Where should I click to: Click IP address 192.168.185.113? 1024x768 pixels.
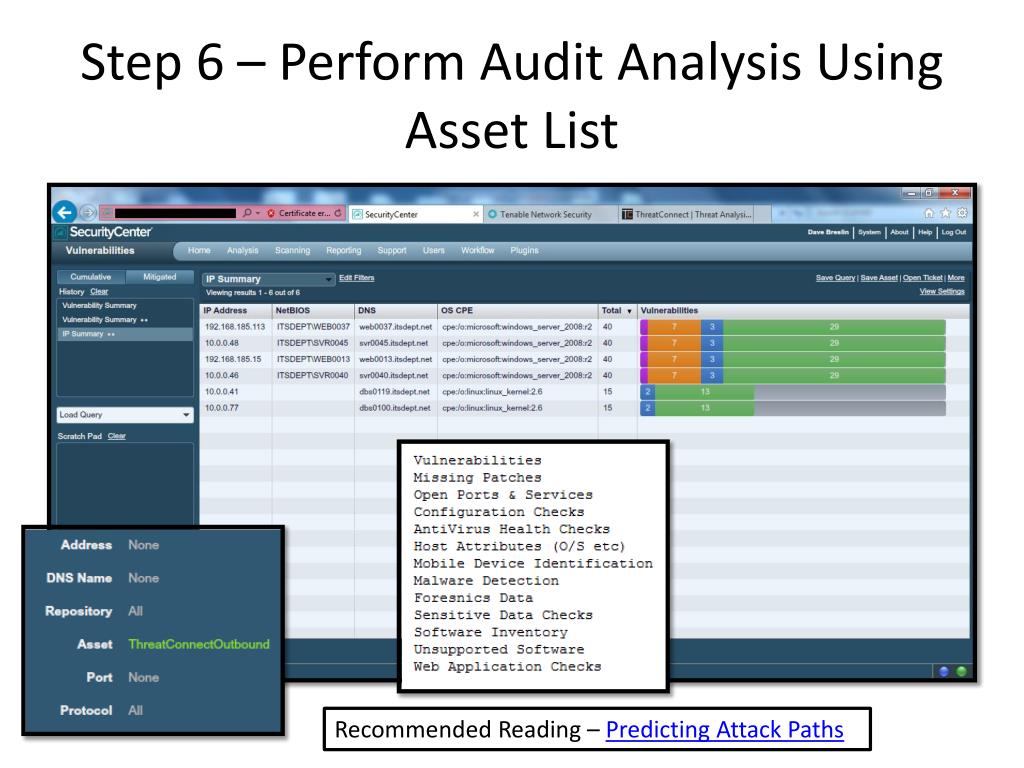click(x=235, y=327)
